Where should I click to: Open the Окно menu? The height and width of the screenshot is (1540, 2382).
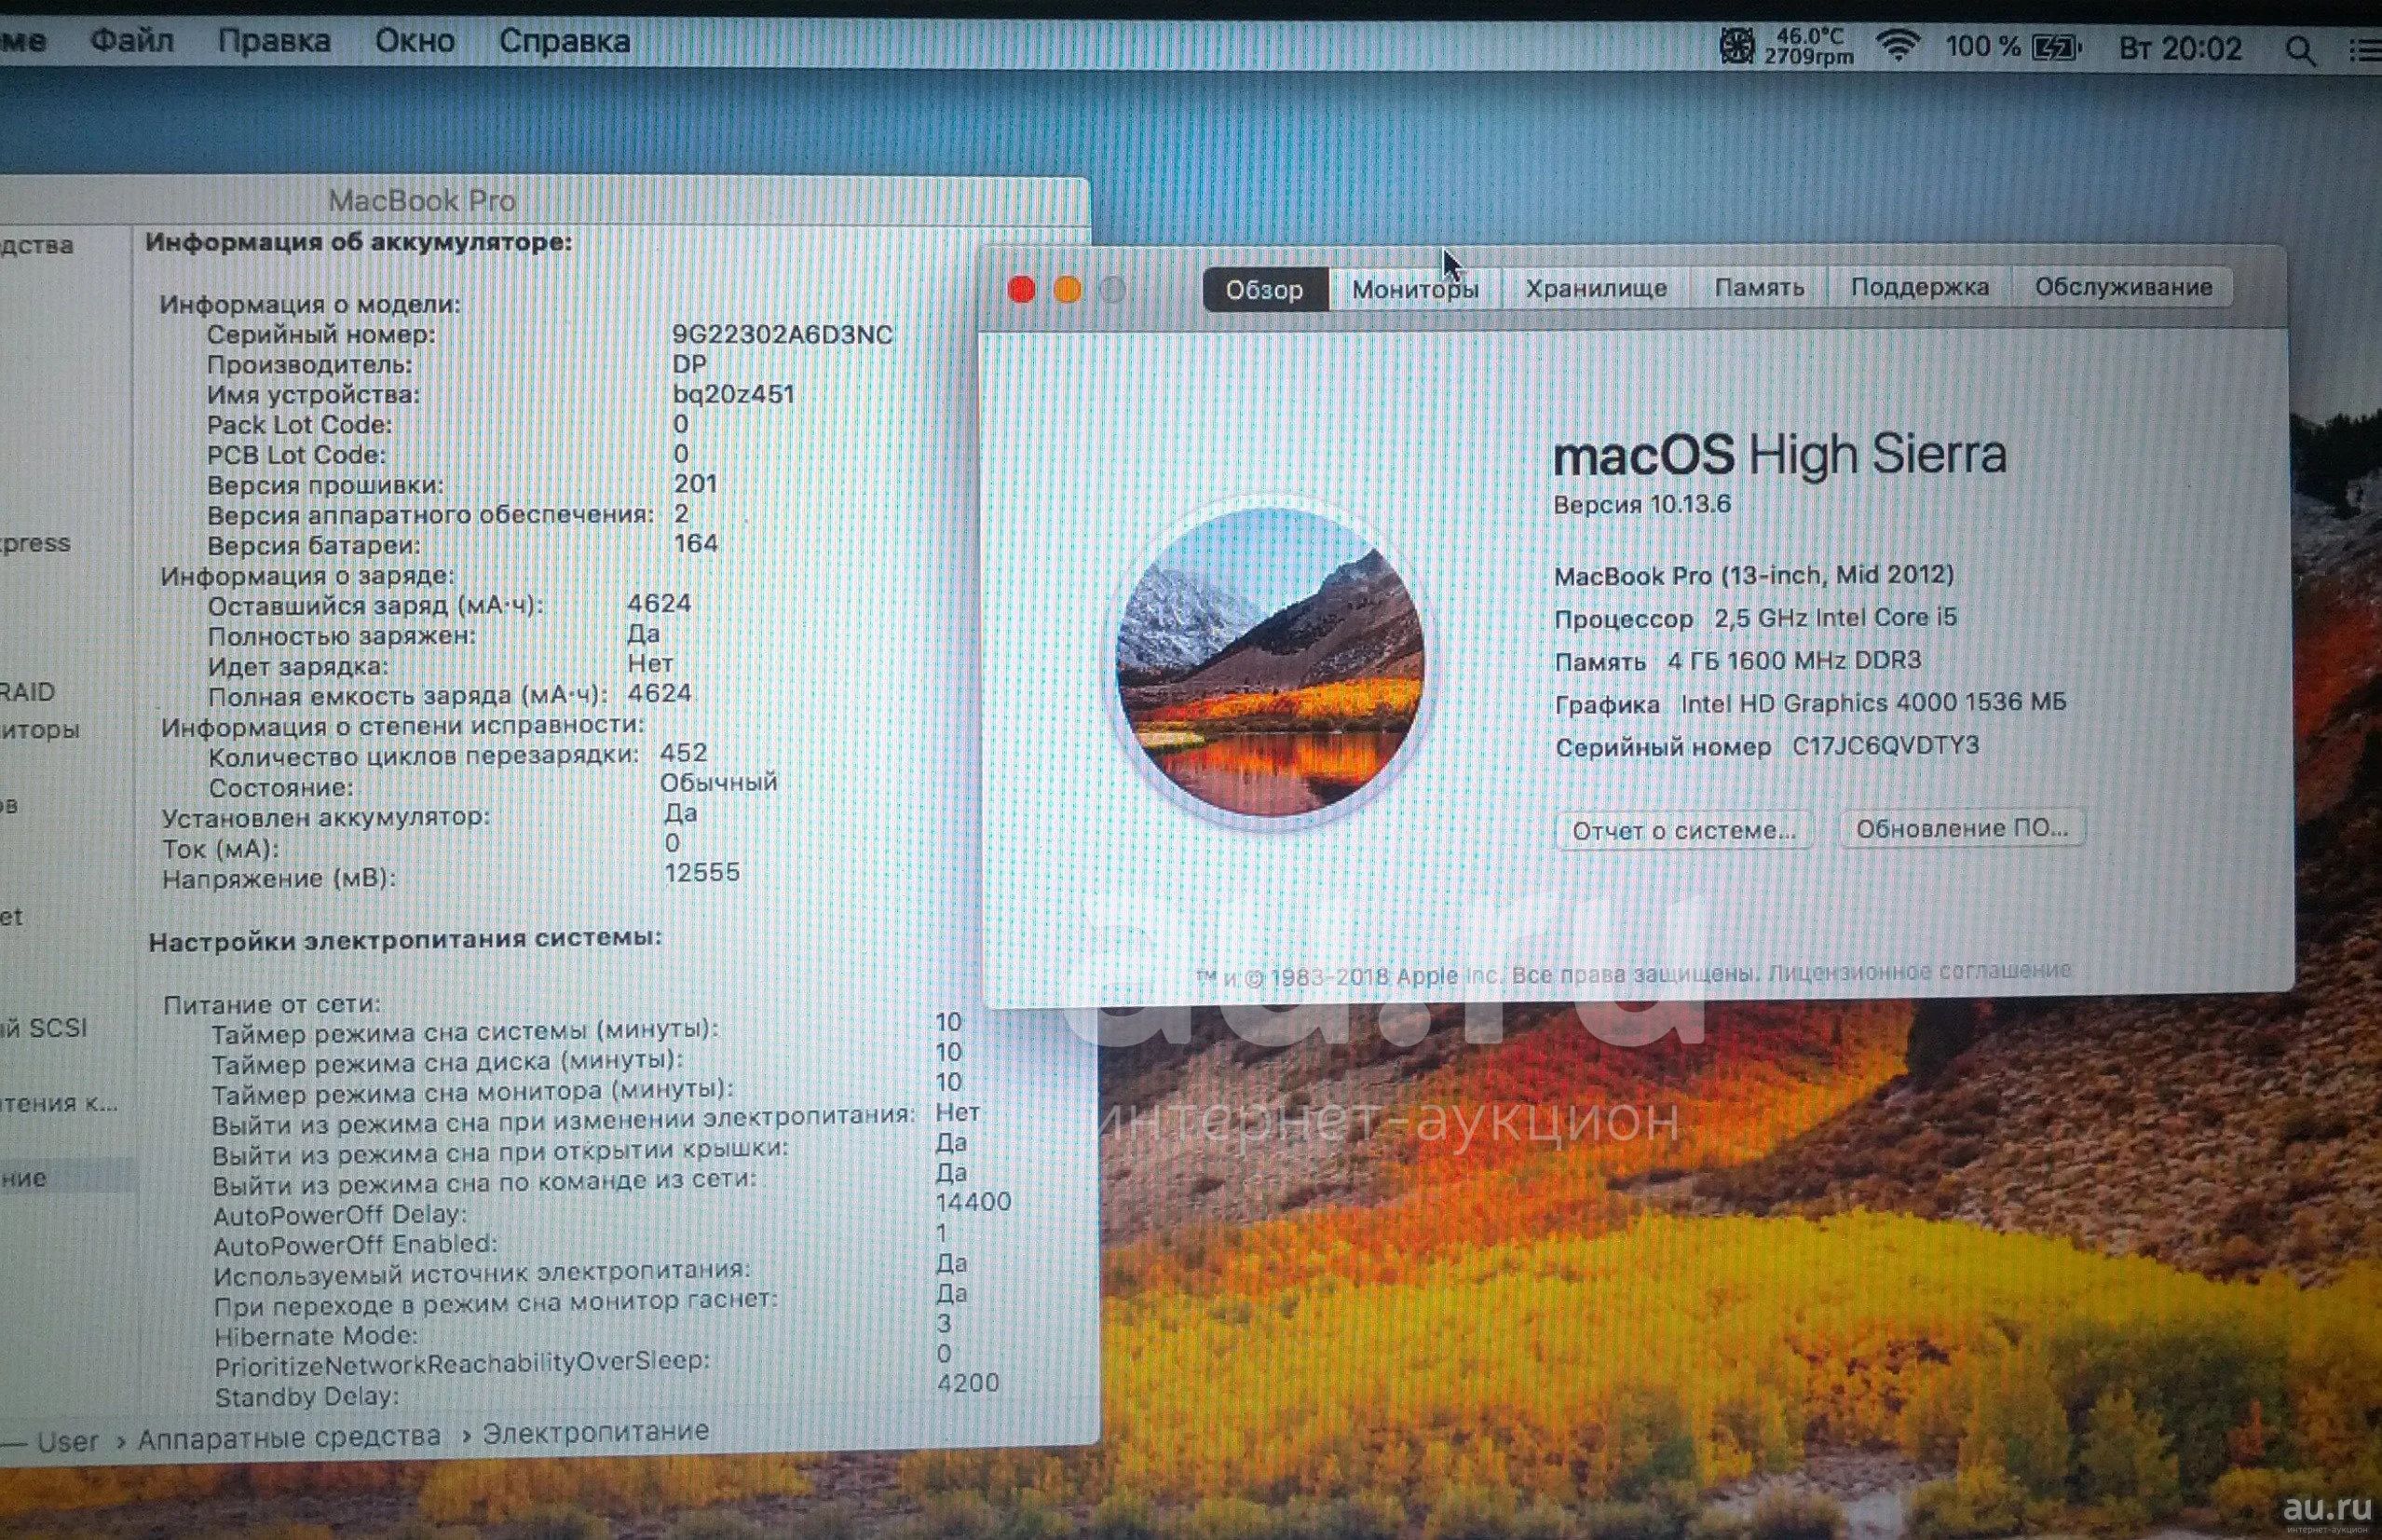[415, 41]
